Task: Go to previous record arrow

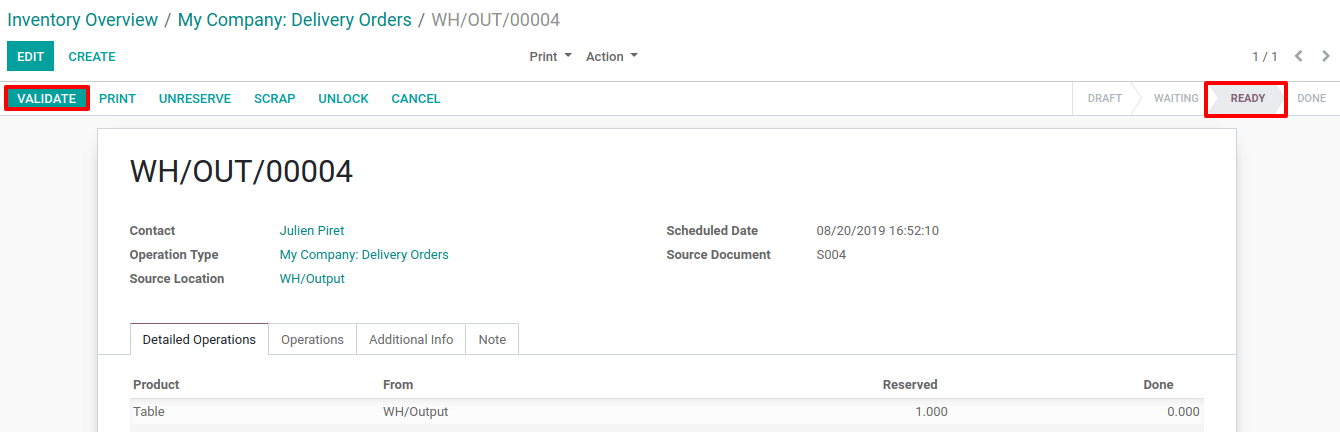Action: coord(1299,57)
